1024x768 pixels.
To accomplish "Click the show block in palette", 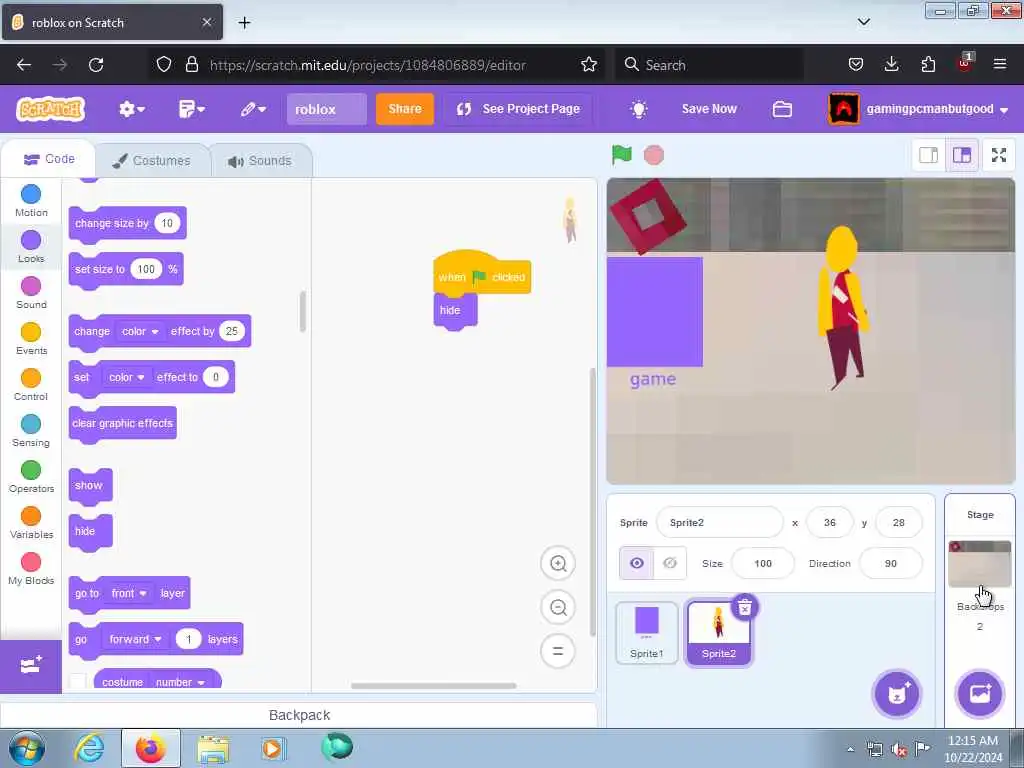I will [90, 486].
